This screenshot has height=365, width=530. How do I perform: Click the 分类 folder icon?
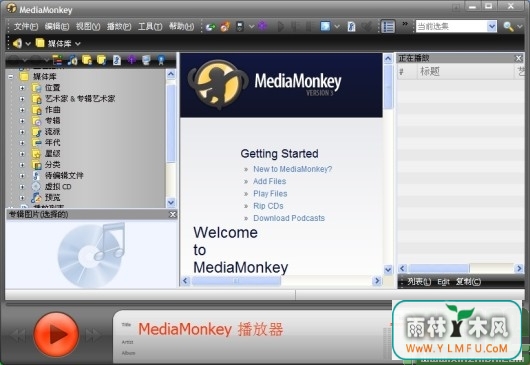(x=37, y=165)
